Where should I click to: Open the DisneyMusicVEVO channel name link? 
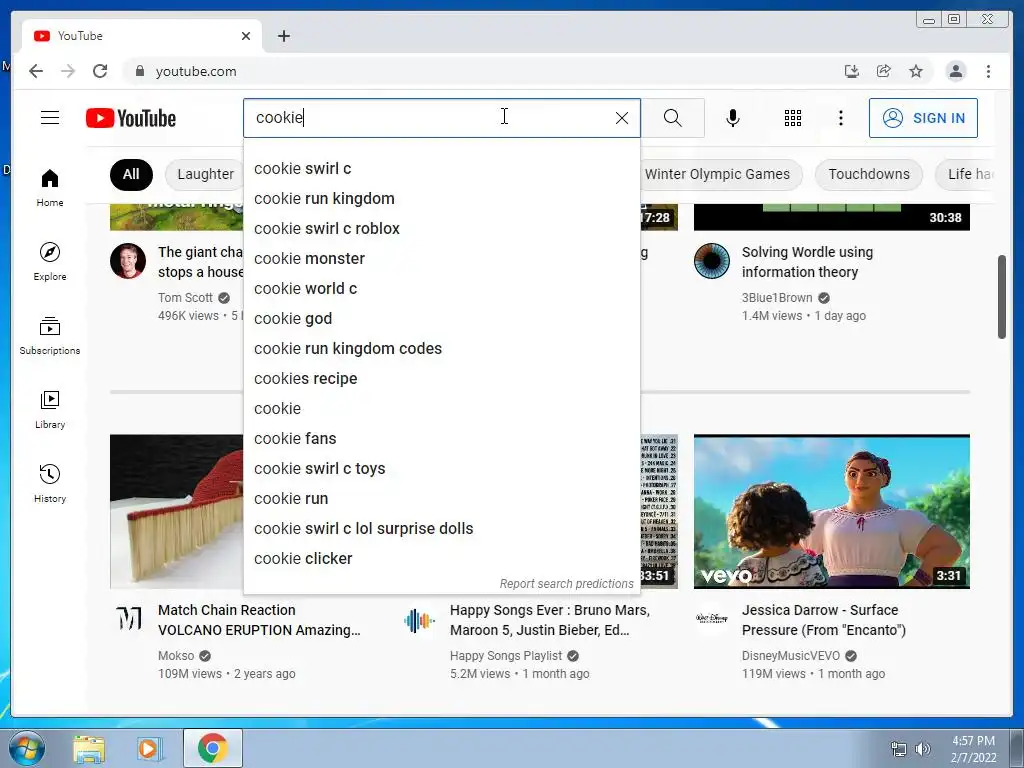(790, 656)
